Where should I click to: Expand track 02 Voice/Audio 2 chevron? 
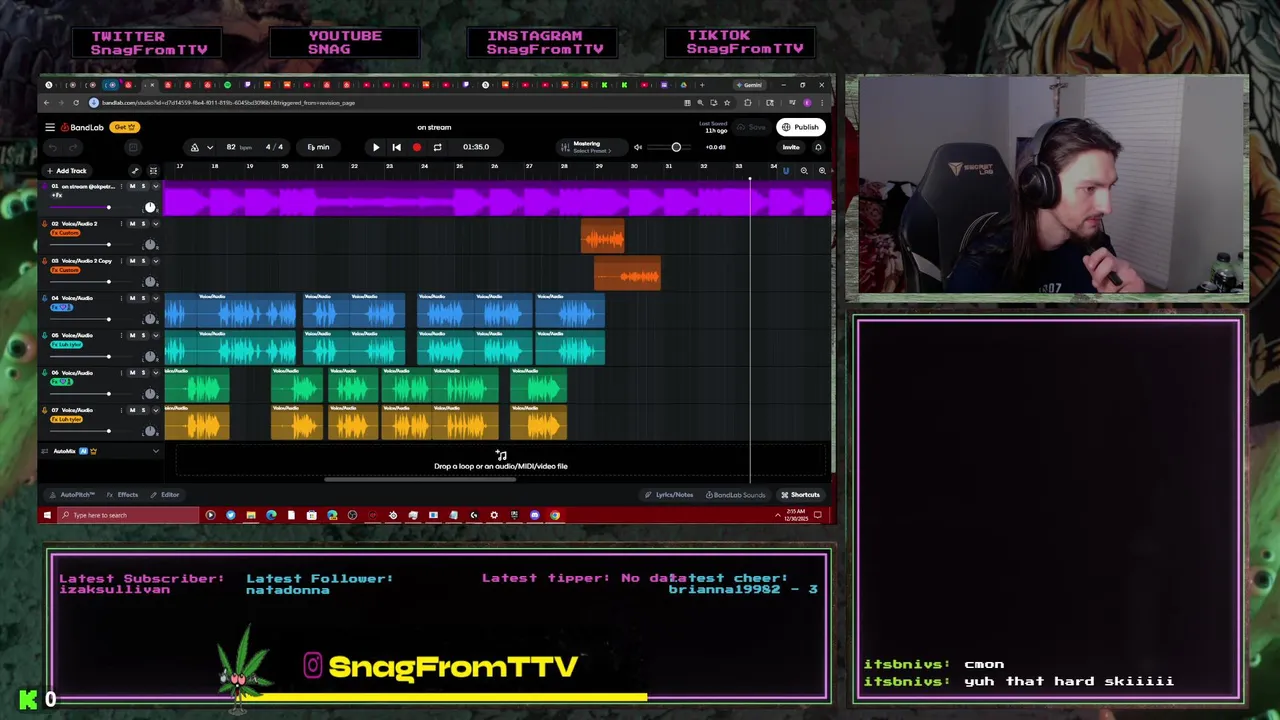[x=156, y=224]
